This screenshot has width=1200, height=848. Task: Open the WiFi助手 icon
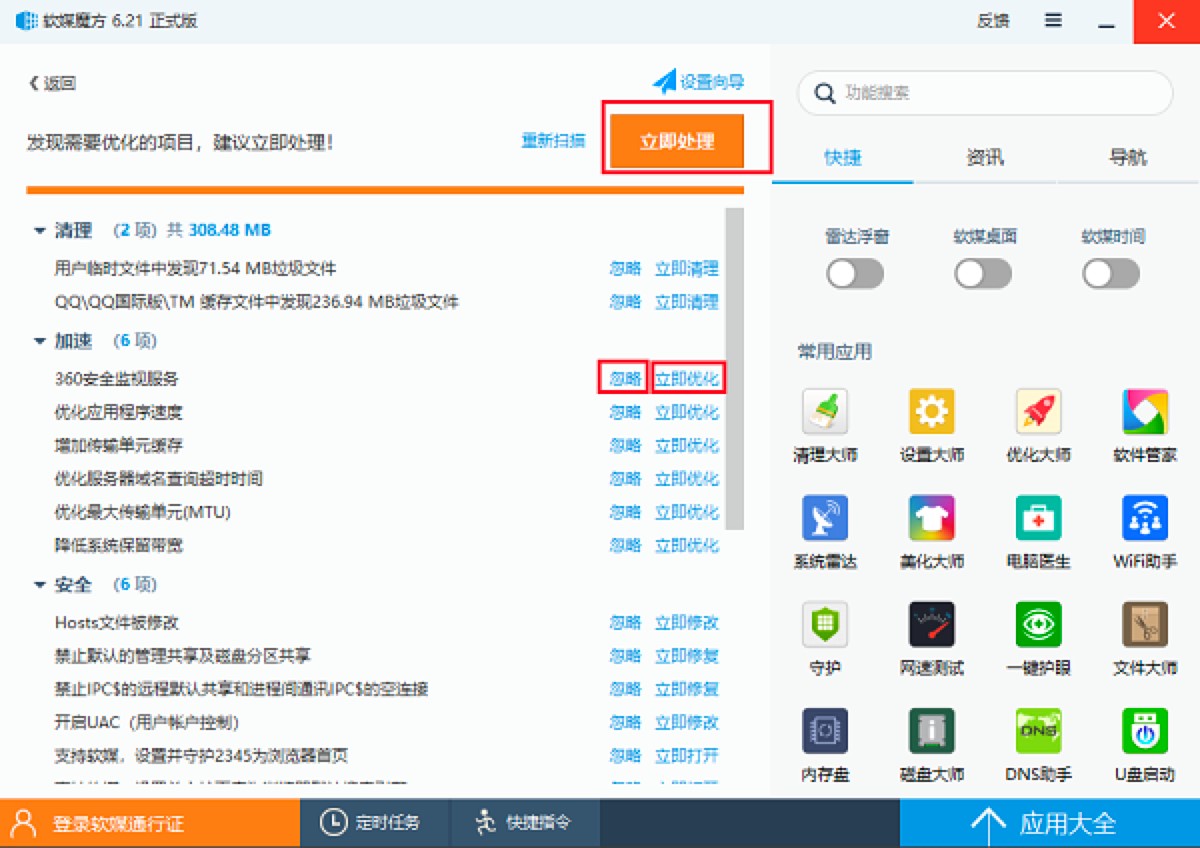pos(1145,517)
